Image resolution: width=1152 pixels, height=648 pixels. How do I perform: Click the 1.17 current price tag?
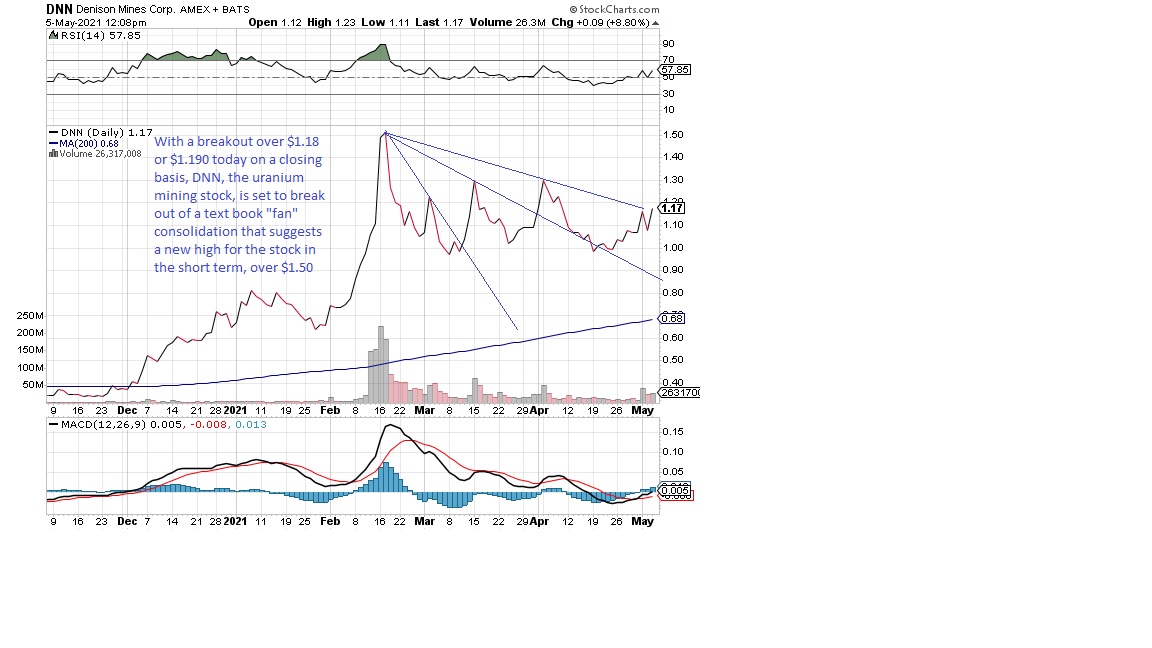point(672,208)
